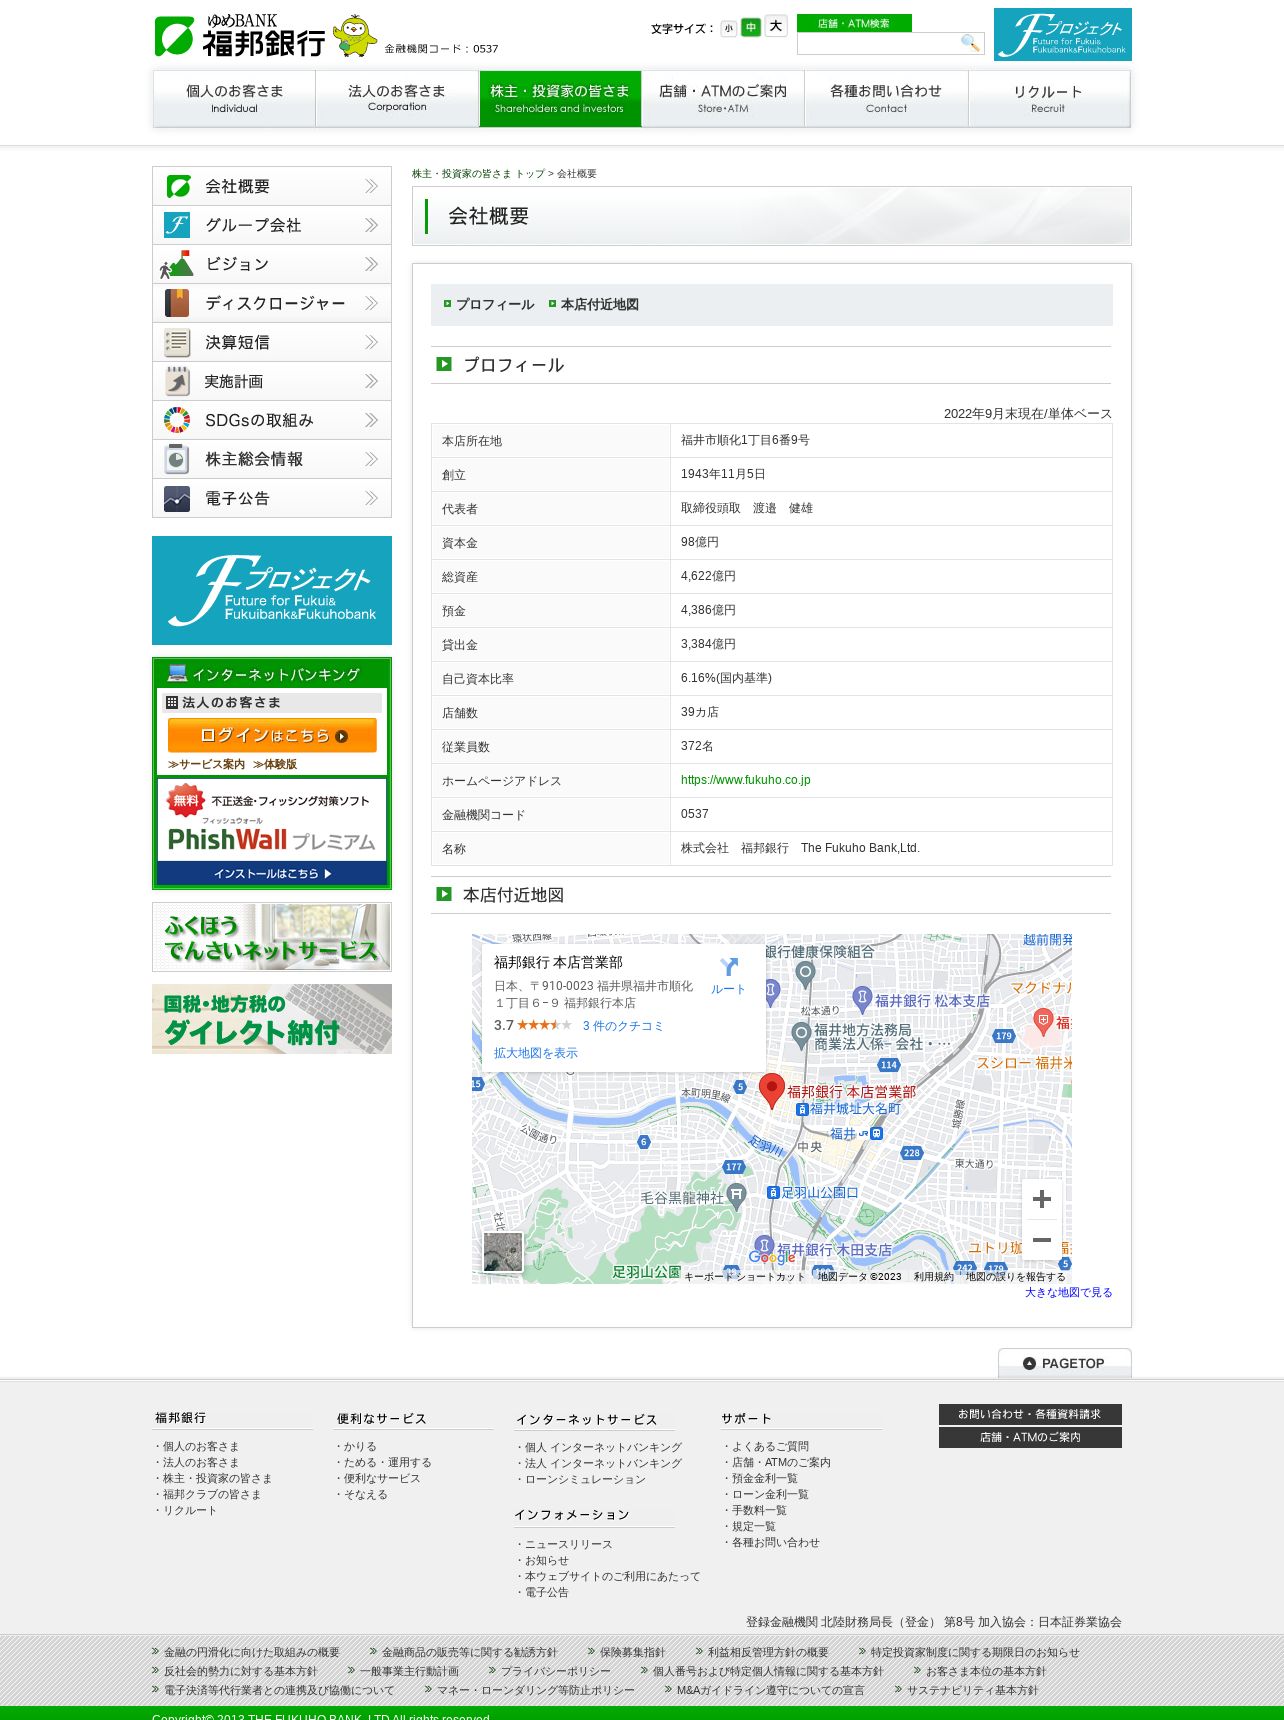This screenshot has height=1720, width=1284.
Task: Open 国税・地方税のダイレクト納付 banner
Action: click(x=272, y=1019)
